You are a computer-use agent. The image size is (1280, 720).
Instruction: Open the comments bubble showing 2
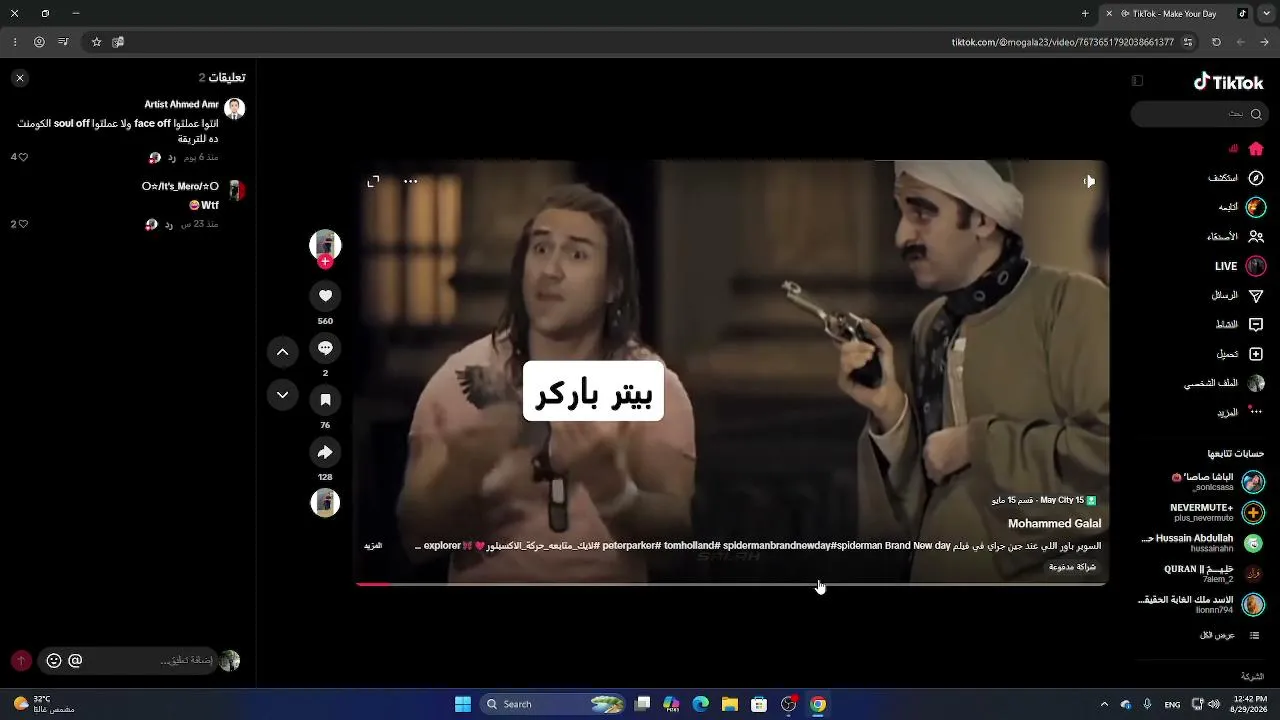click(325, 348)
